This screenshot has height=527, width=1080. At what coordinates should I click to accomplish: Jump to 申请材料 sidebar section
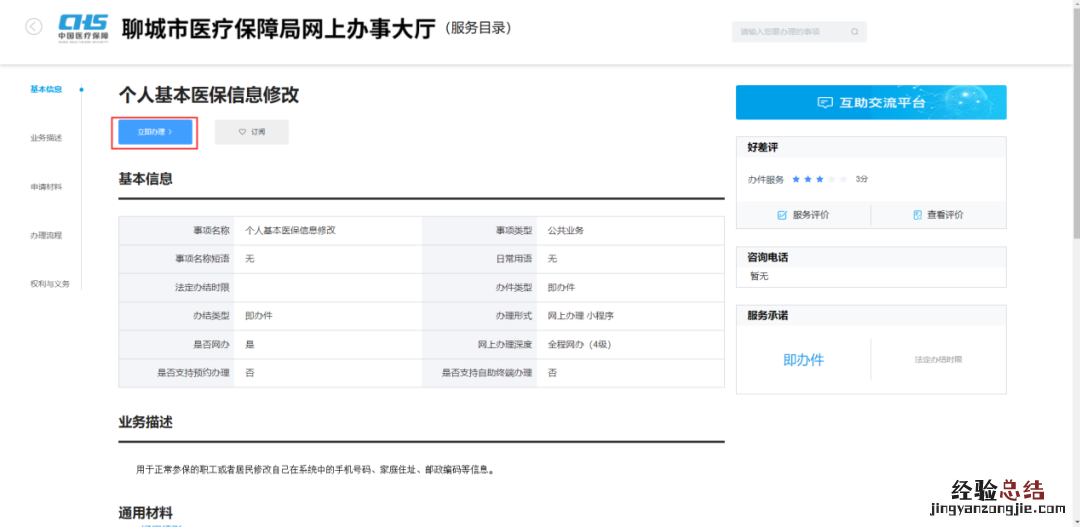pos(46,187)
